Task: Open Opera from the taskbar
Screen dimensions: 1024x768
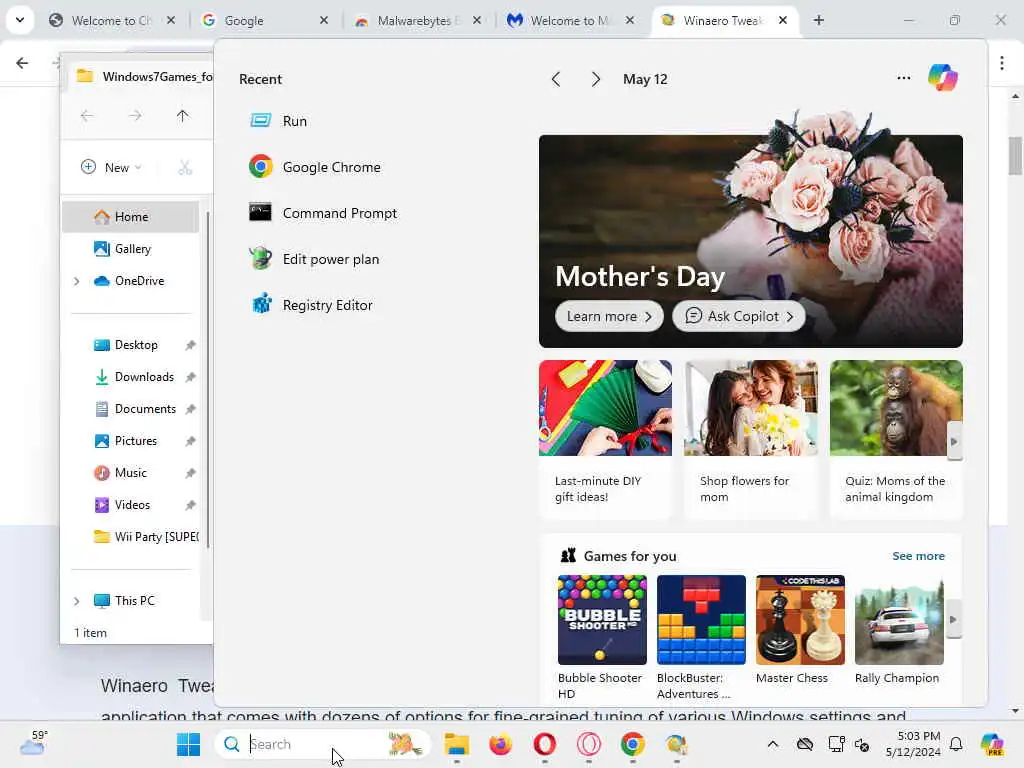Action: [545, 744]
